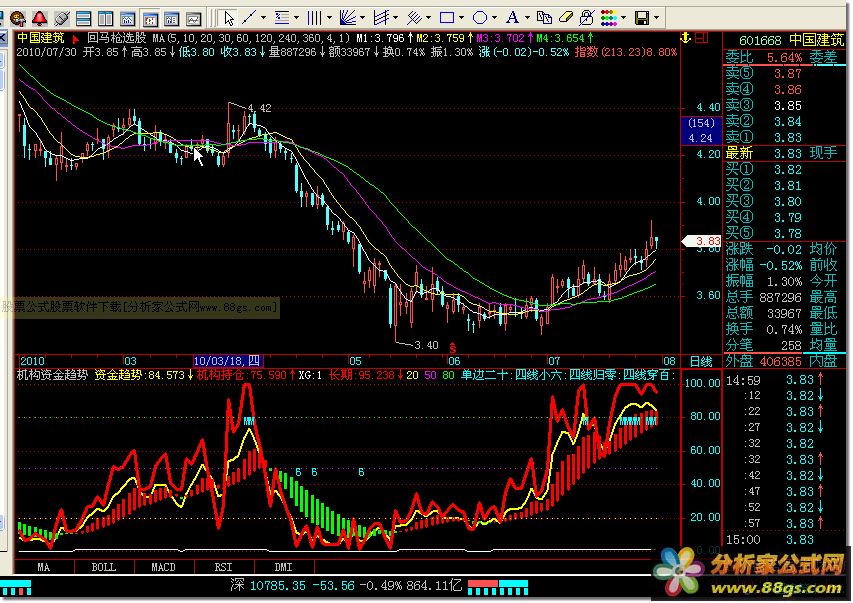Click the eraser tool icon
Image resolution: width=853 pixels, height=603 pixels.
[567, 17]
